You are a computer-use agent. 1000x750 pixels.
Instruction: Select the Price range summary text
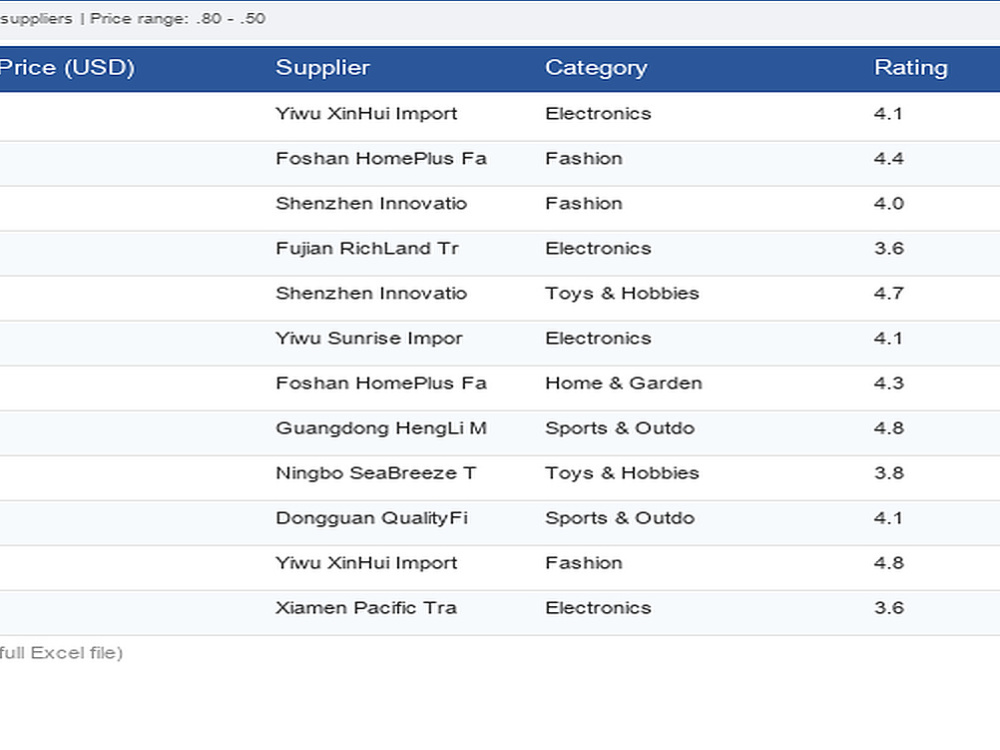pos(177,18)
